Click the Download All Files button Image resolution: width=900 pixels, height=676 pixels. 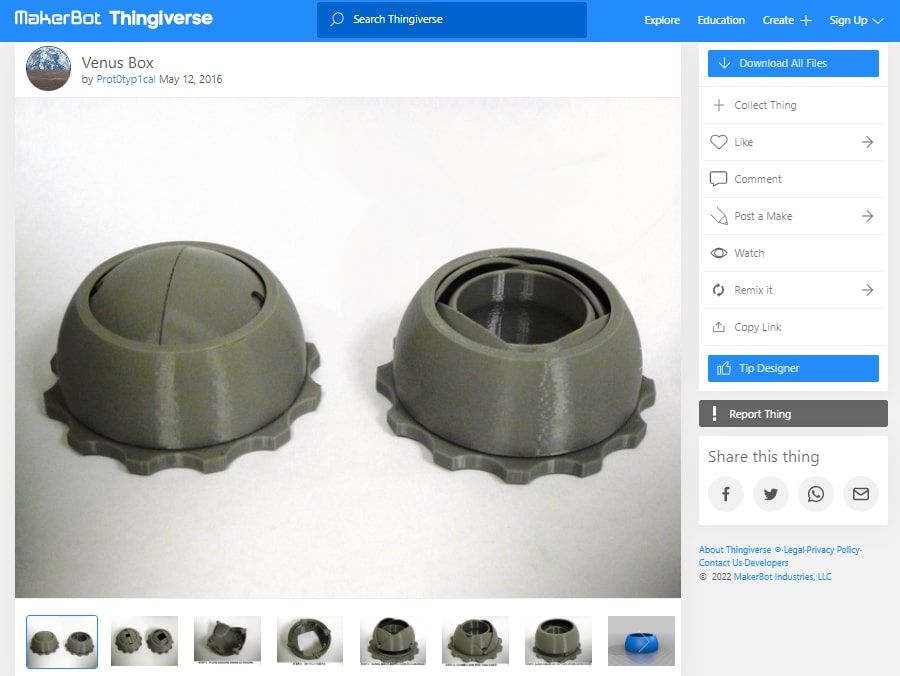793,63
